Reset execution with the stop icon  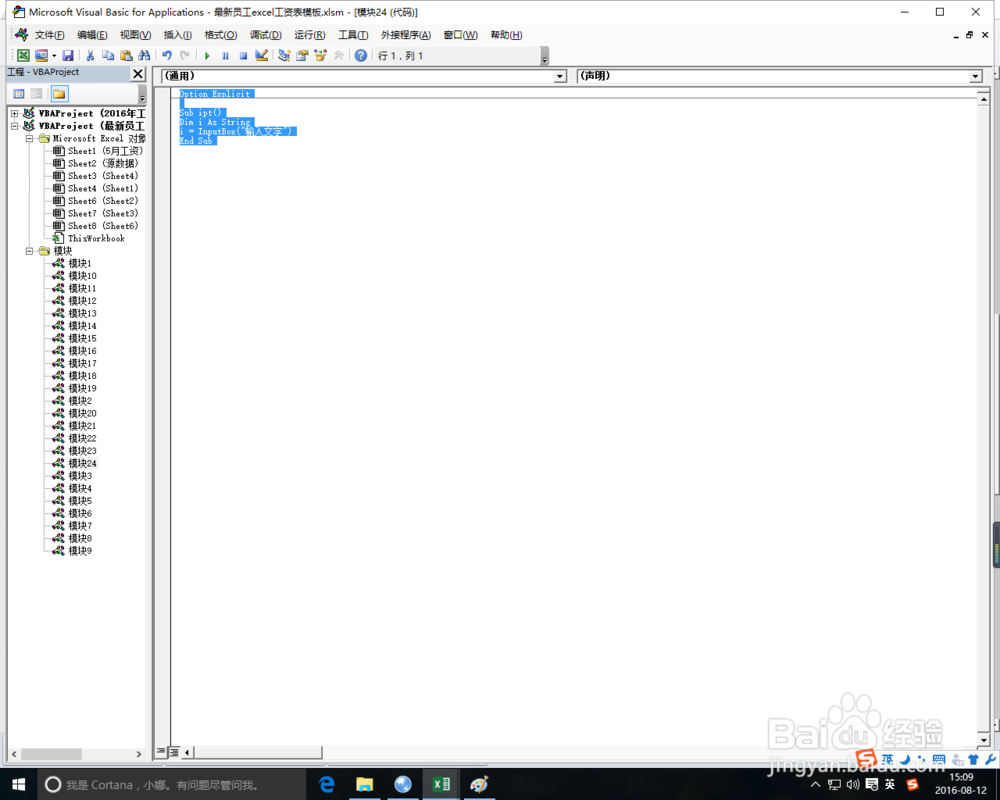coord(243,56)
